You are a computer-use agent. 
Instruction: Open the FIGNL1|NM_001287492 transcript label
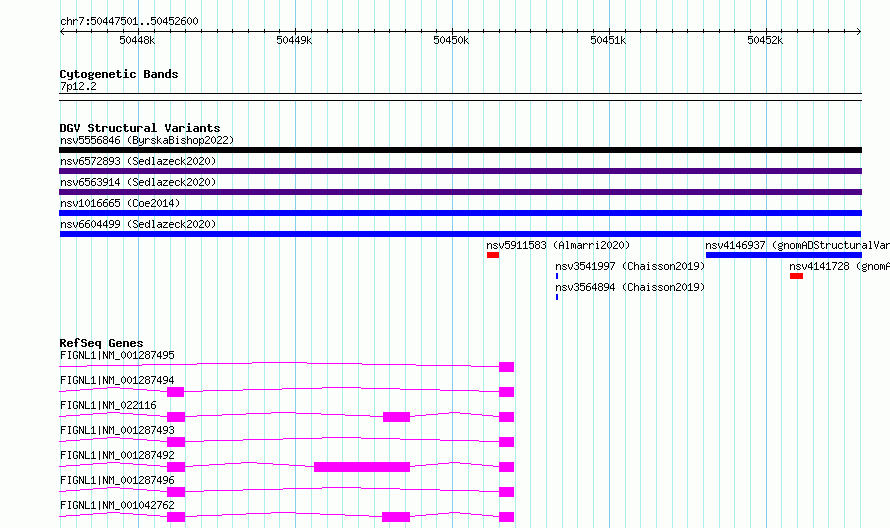[x=117, y=455]
